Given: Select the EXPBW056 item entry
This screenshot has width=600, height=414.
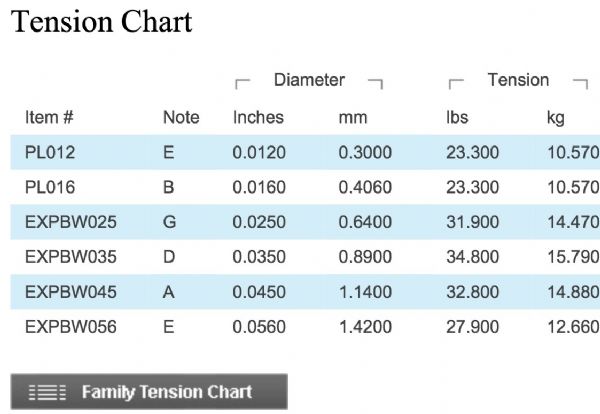Looking at the screenshot, I should (x=71, y=327).
